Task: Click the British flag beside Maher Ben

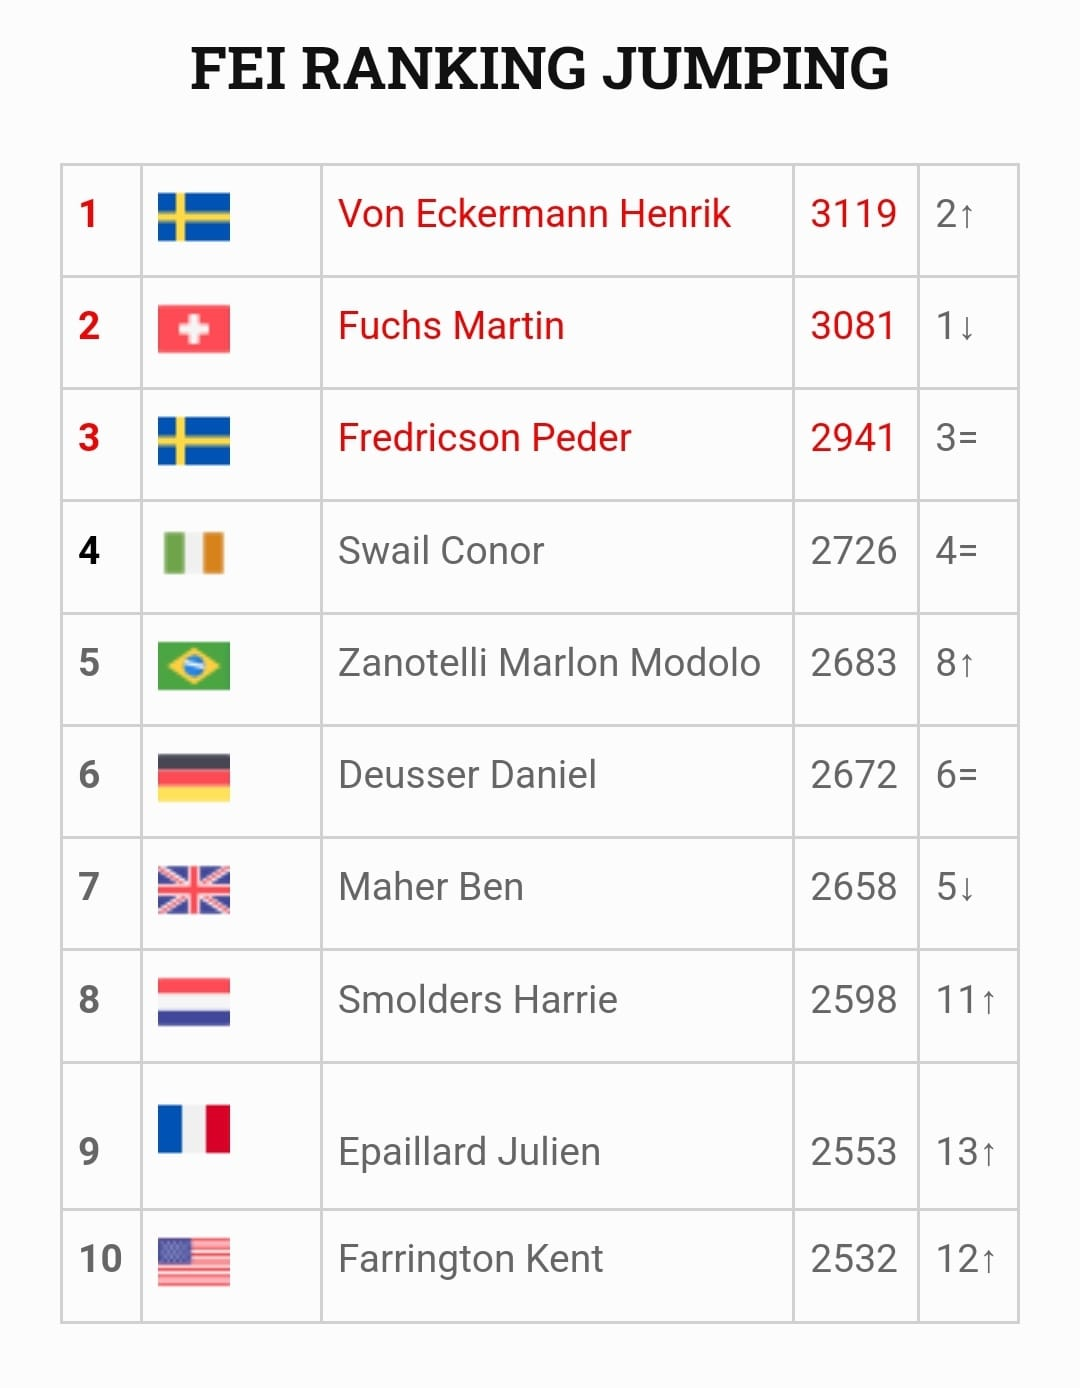Action: click(x=194, y=889)
